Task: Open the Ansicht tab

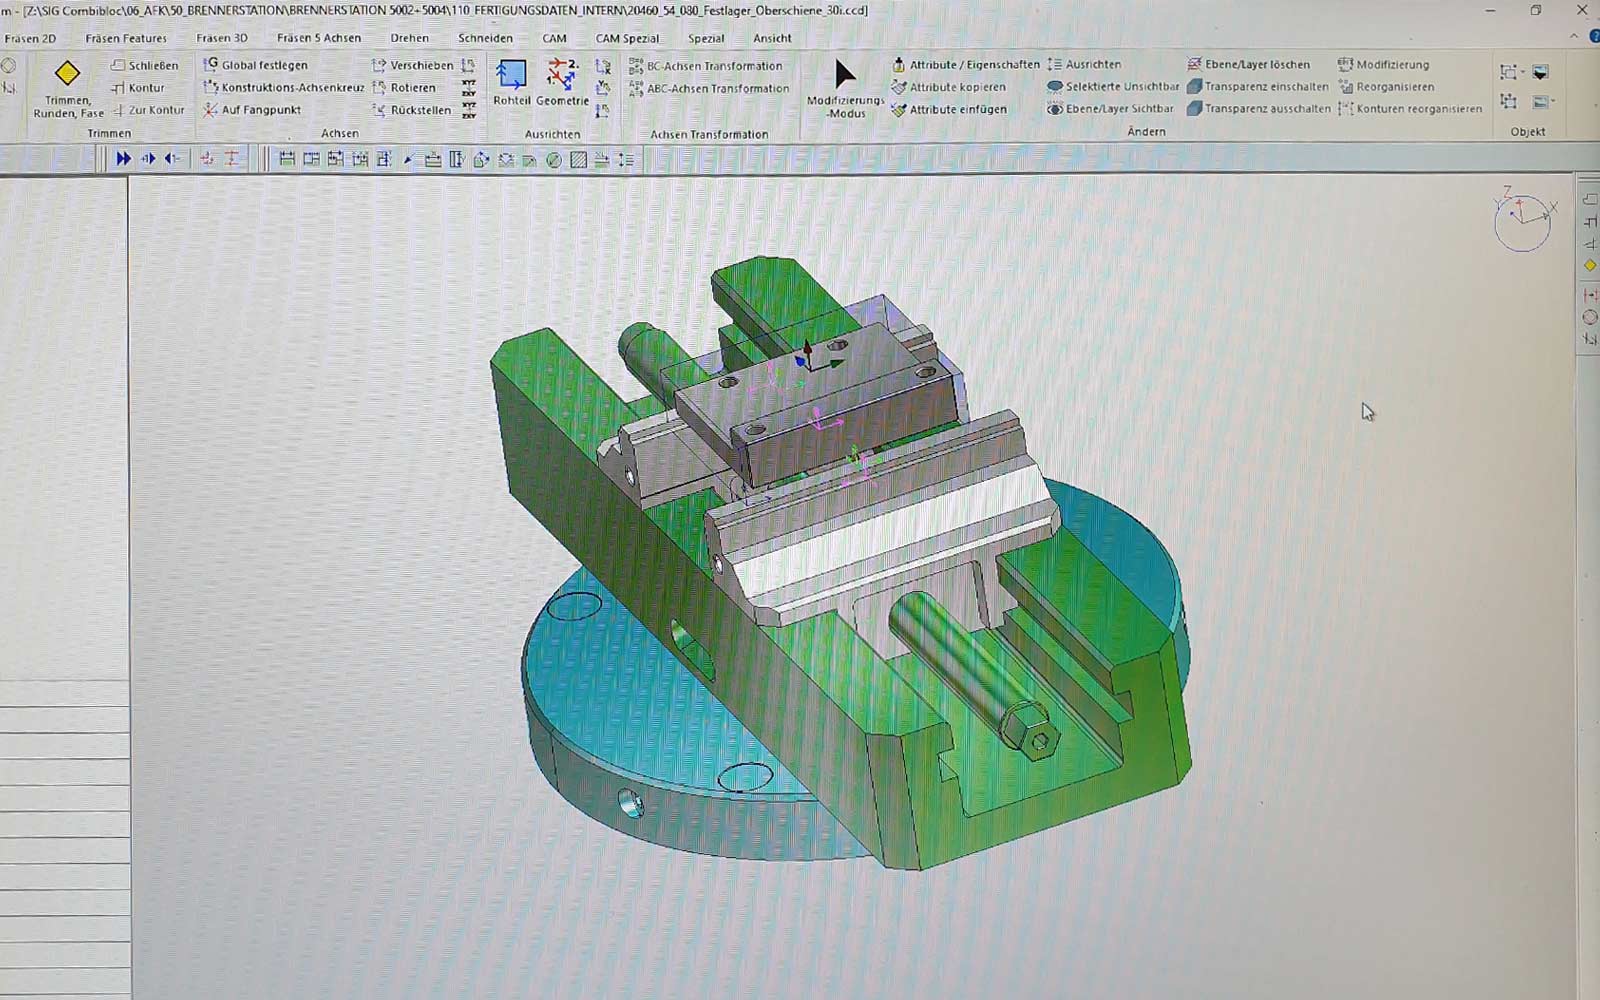Action: [x=772, y=38]
